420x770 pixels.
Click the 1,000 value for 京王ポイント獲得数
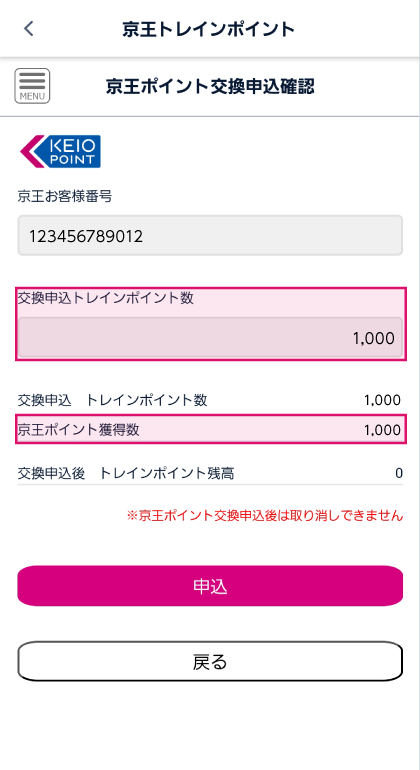[382, 430]
